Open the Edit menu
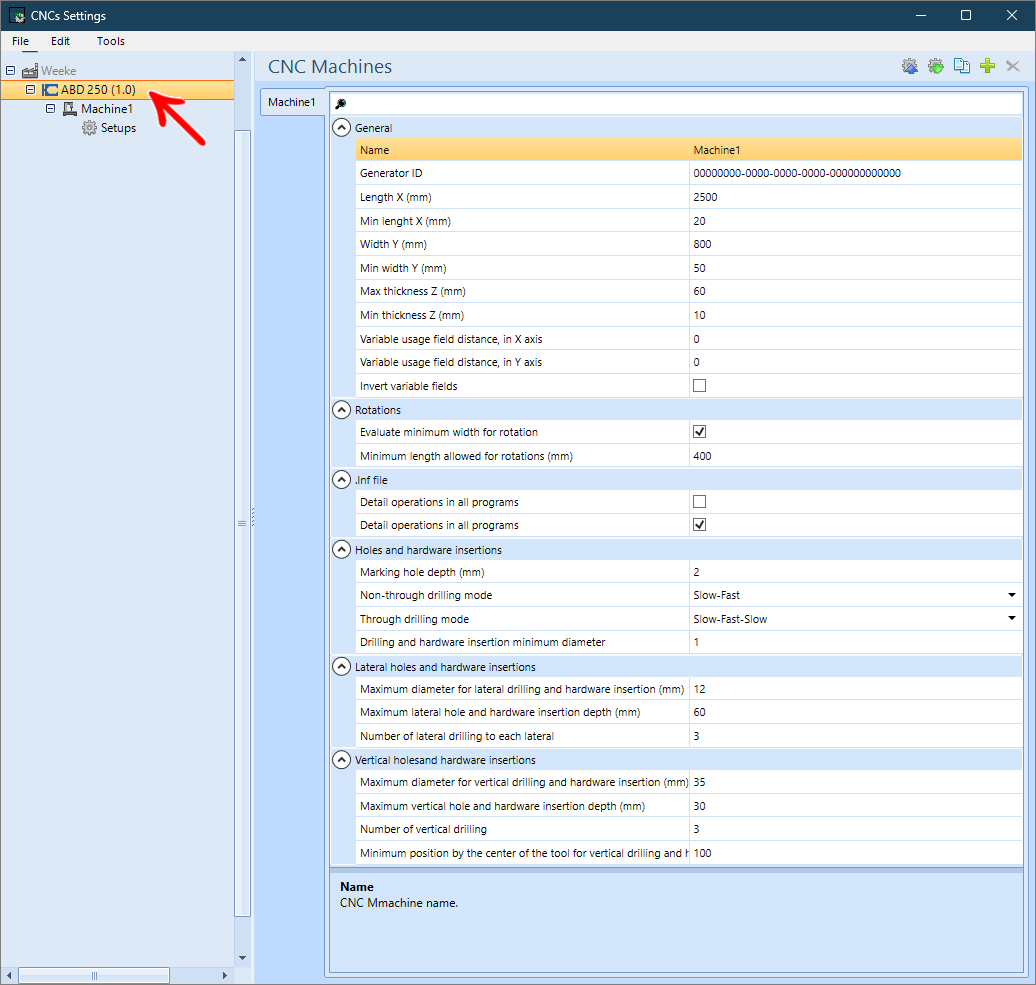1036x985 pixels. pos(60,41)
